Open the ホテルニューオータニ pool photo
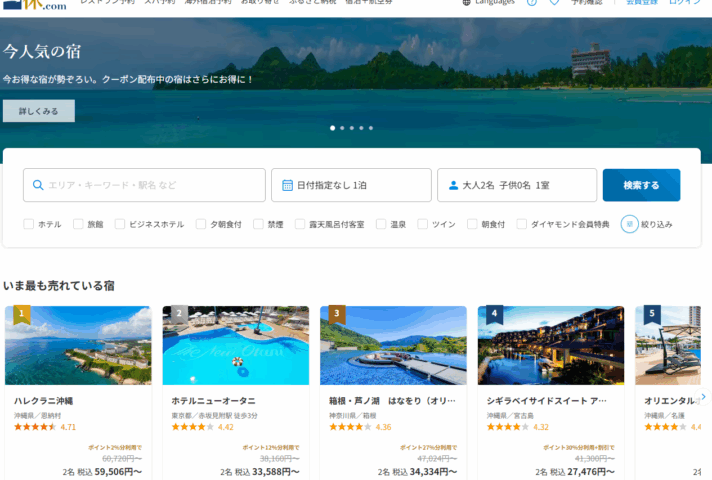The width and height of the screenshot is (712, 480). 236,346
